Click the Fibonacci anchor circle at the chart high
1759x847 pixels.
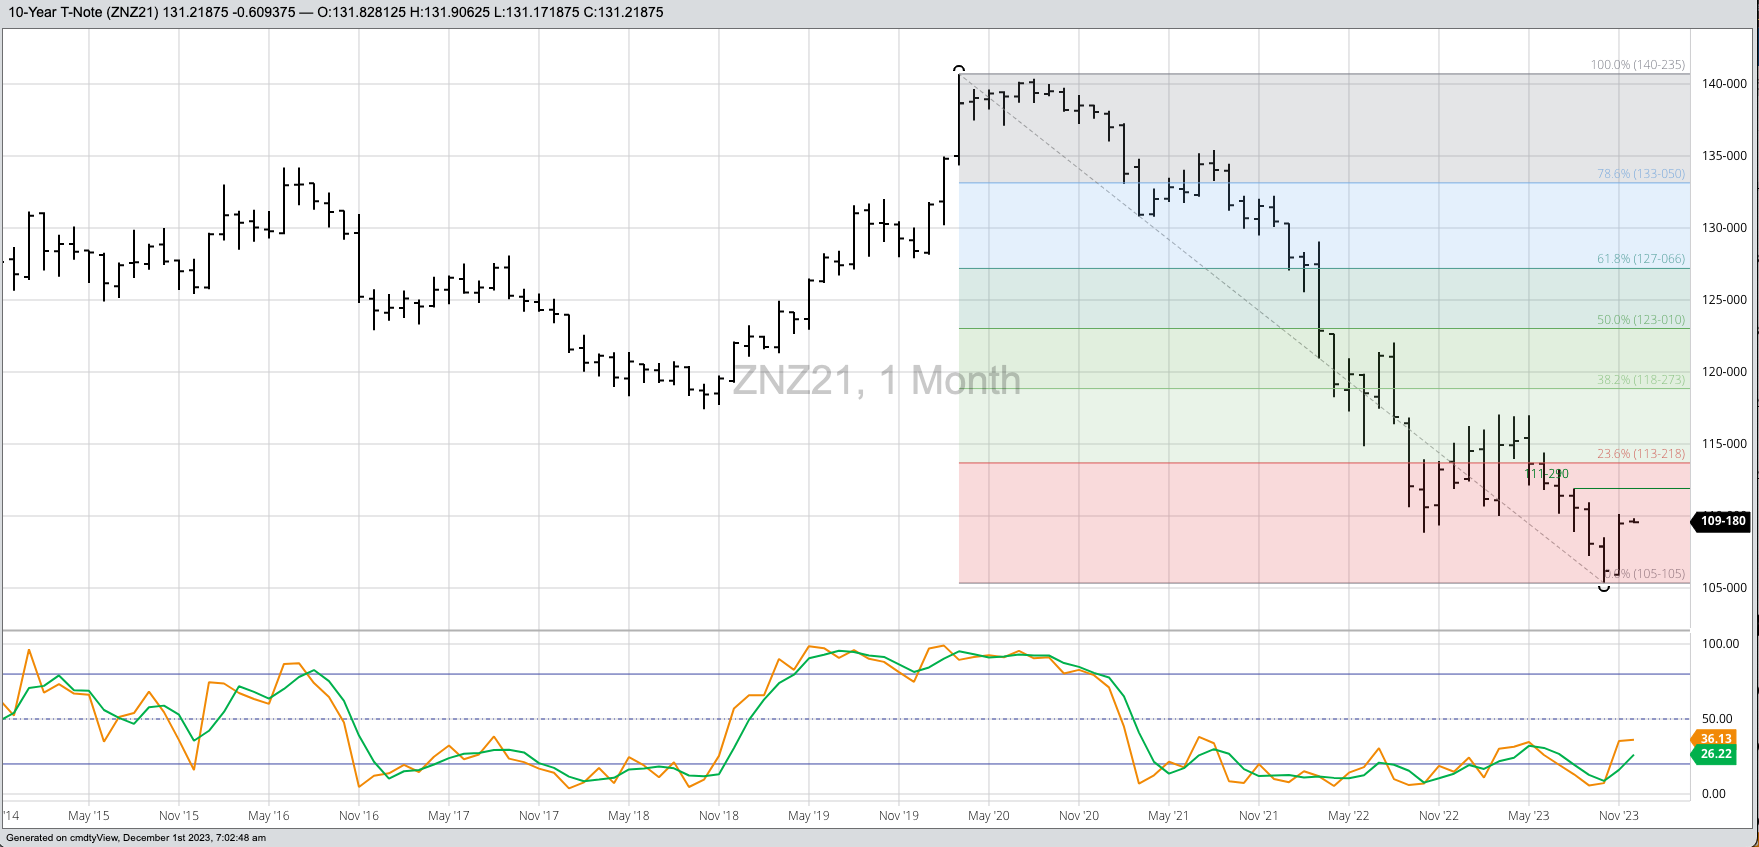point(959,70)
